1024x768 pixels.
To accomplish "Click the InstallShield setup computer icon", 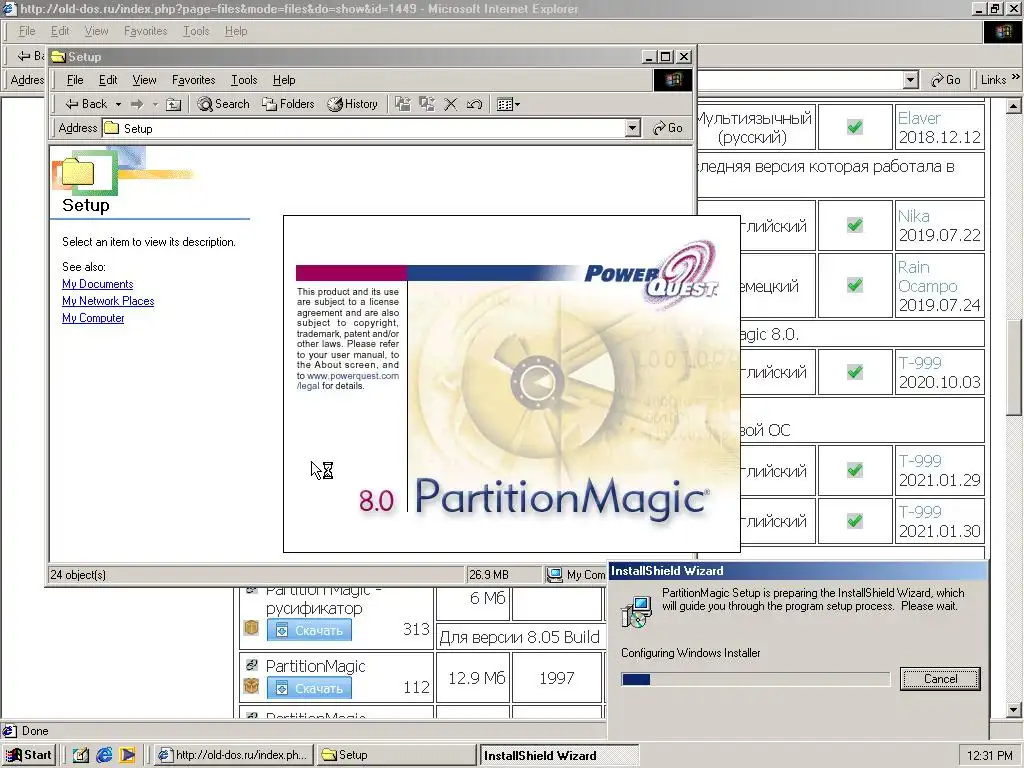I will tap(636, 612).
